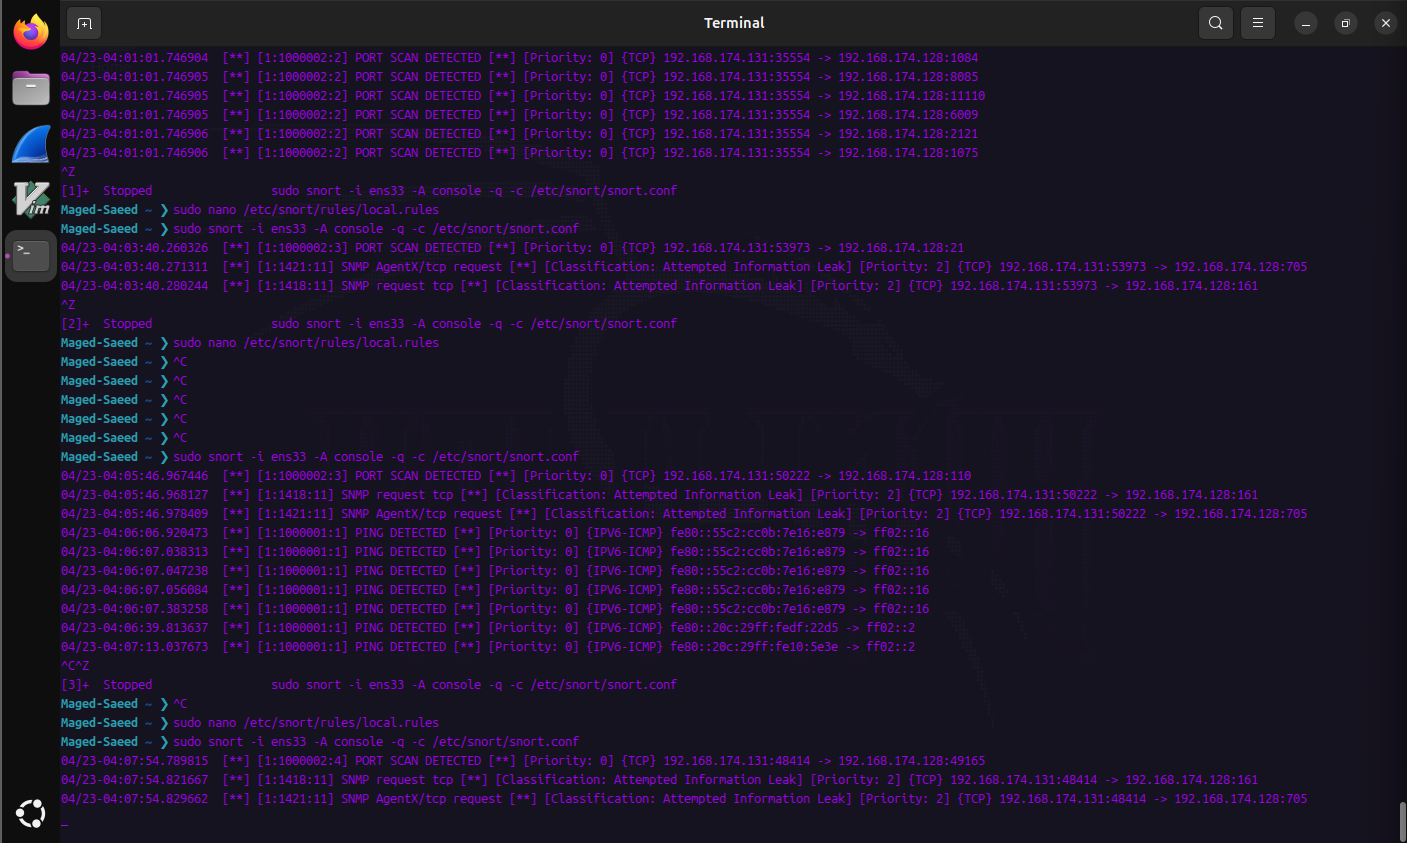This screenshot has width=1407, height=843.
Task: Click timestamp 04/23-04:07:54.789815
Action: 135,761
